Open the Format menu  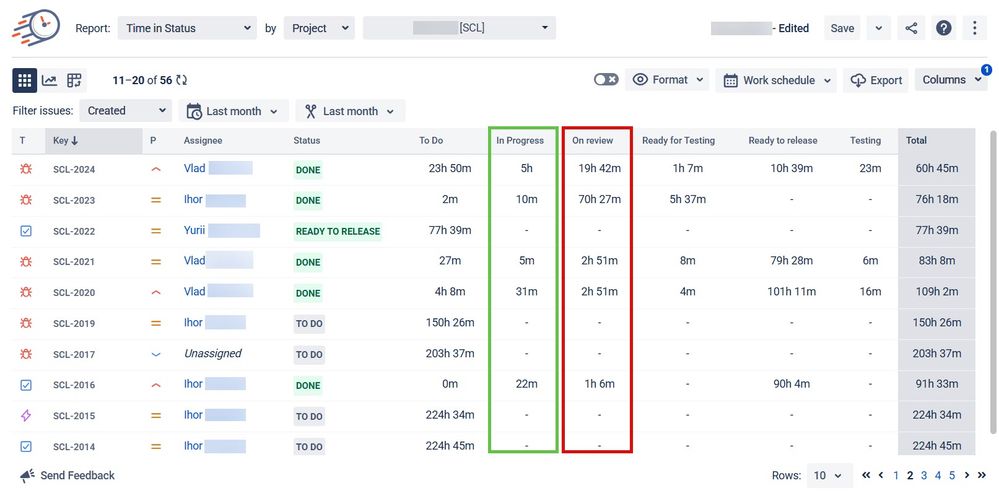[667, 80]
